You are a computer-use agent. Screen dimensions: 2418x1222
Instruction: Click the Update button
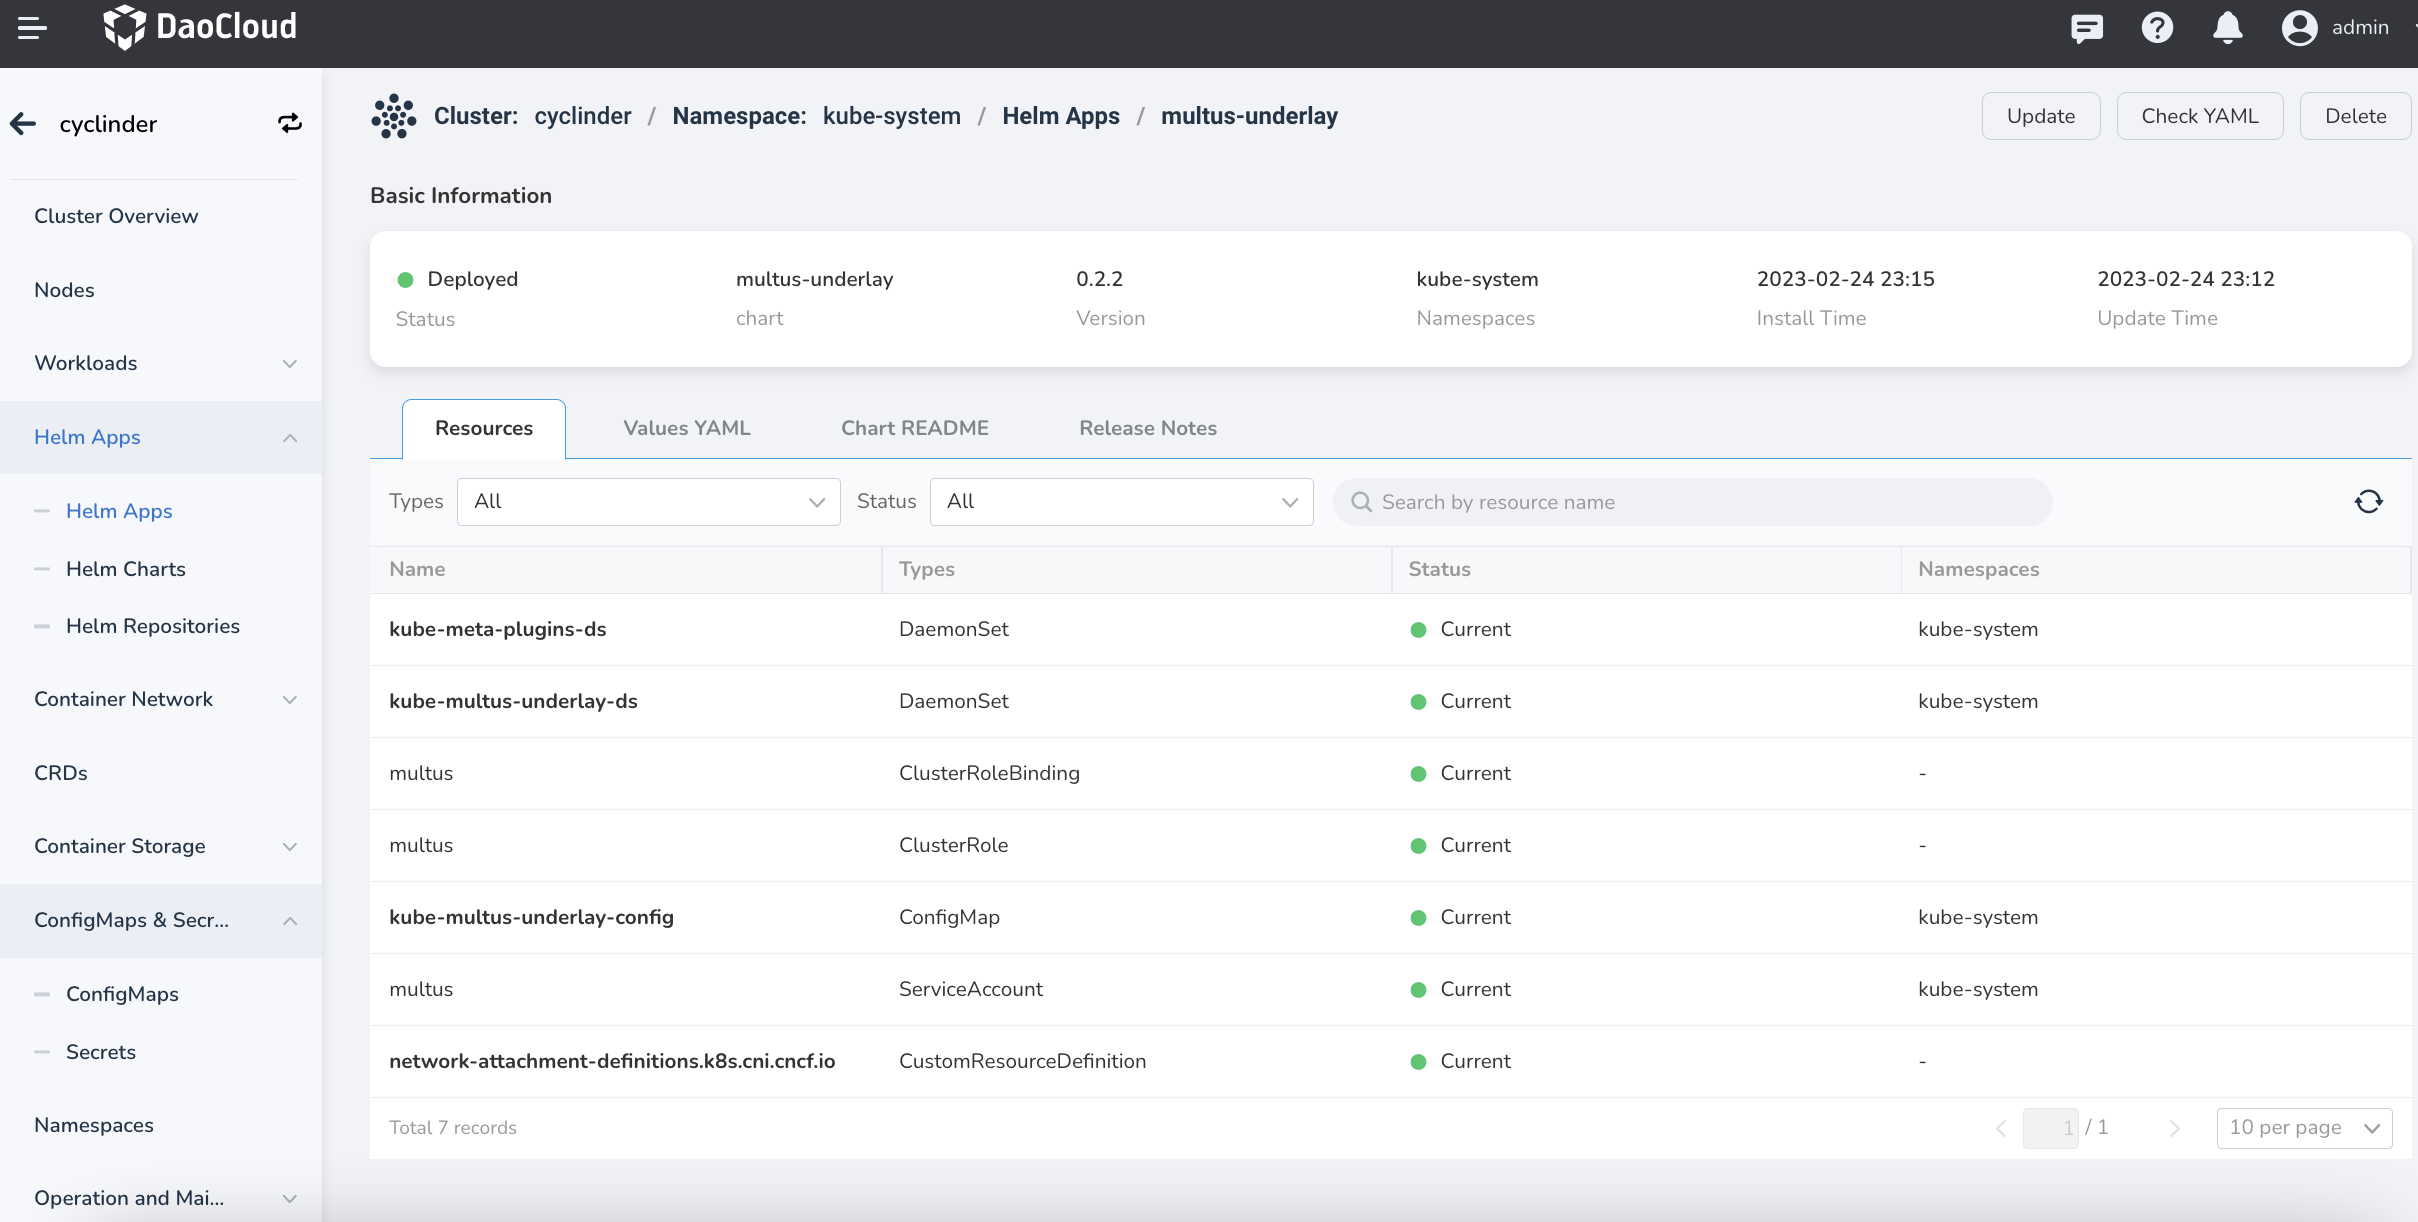point(2041,116)
